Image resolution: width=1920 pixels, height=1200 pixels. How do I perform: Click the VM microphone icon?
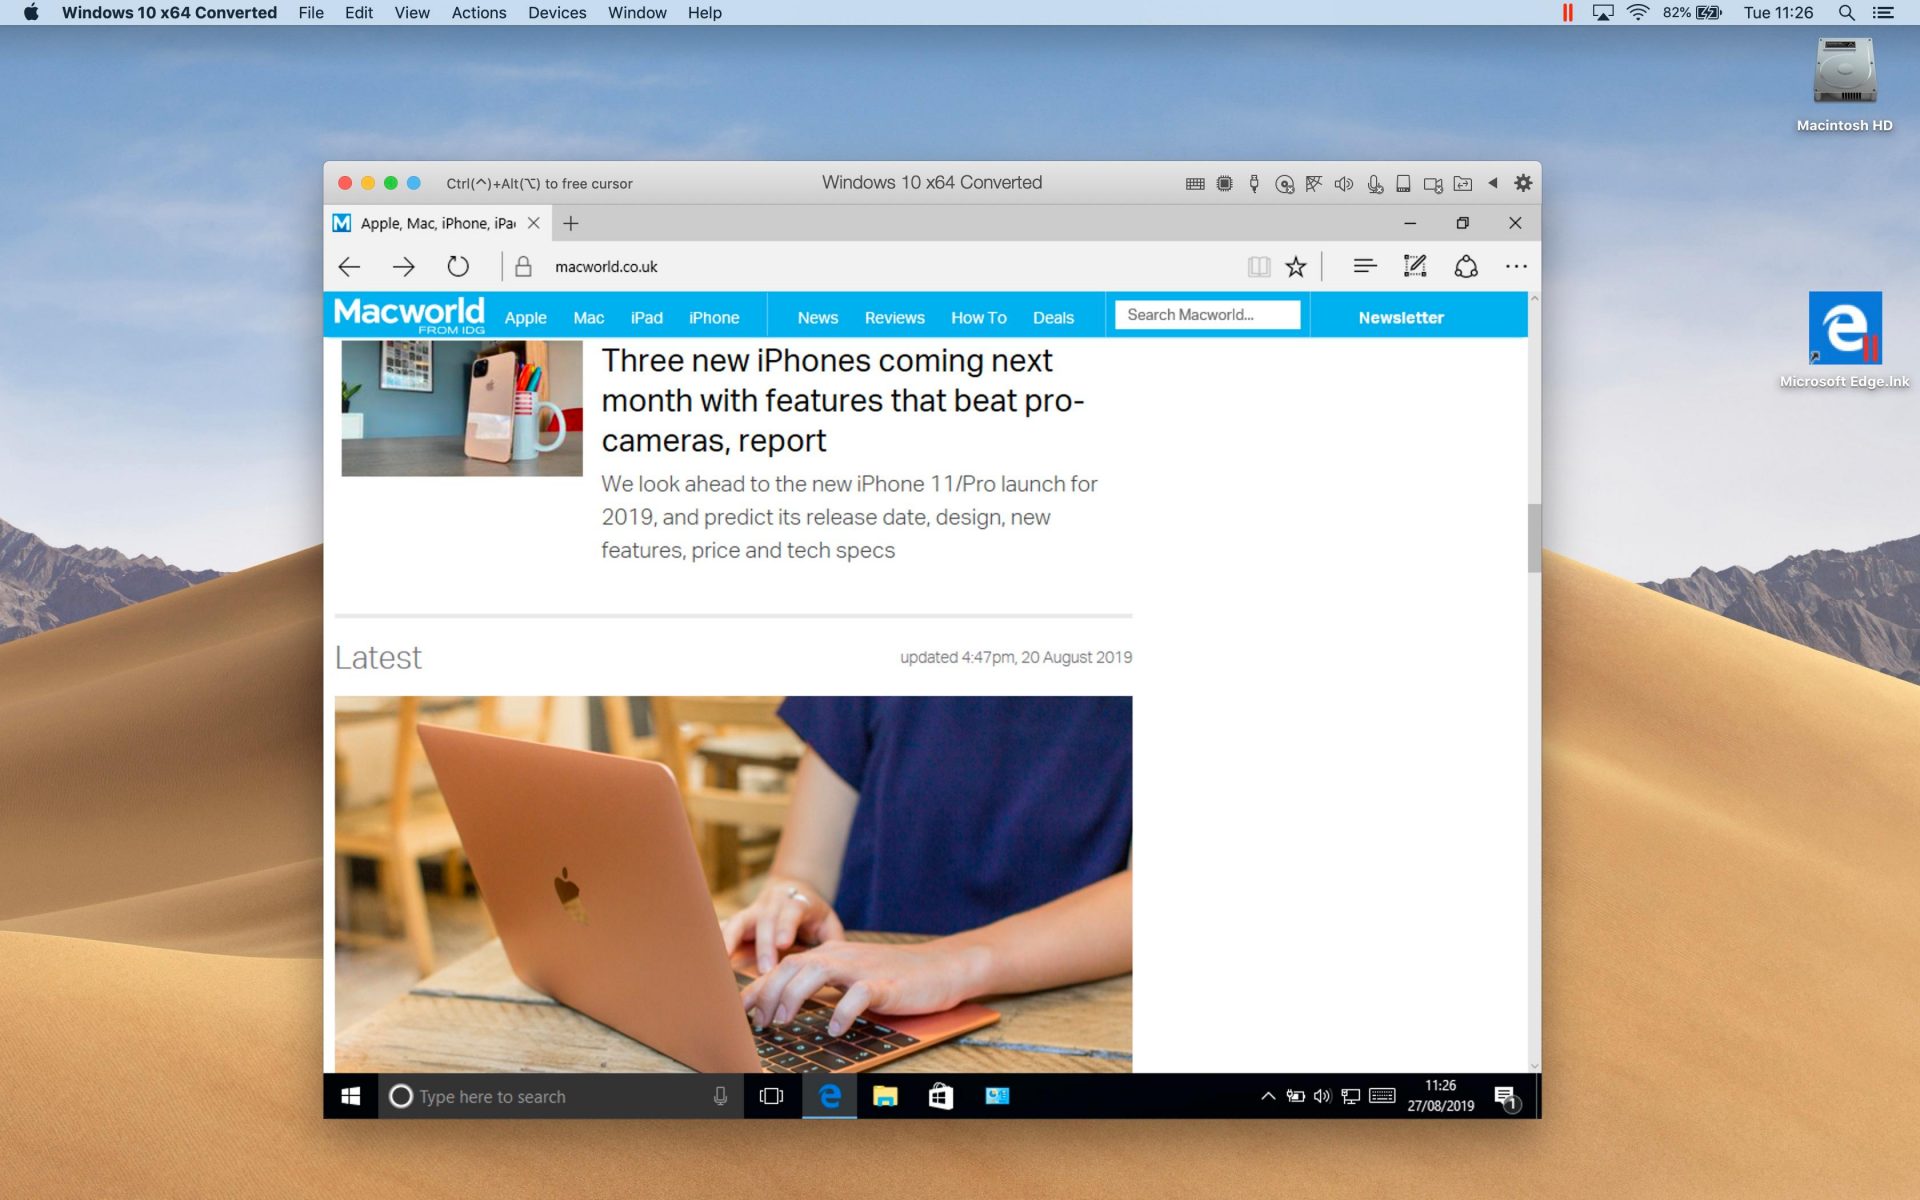pos(1375,183)
